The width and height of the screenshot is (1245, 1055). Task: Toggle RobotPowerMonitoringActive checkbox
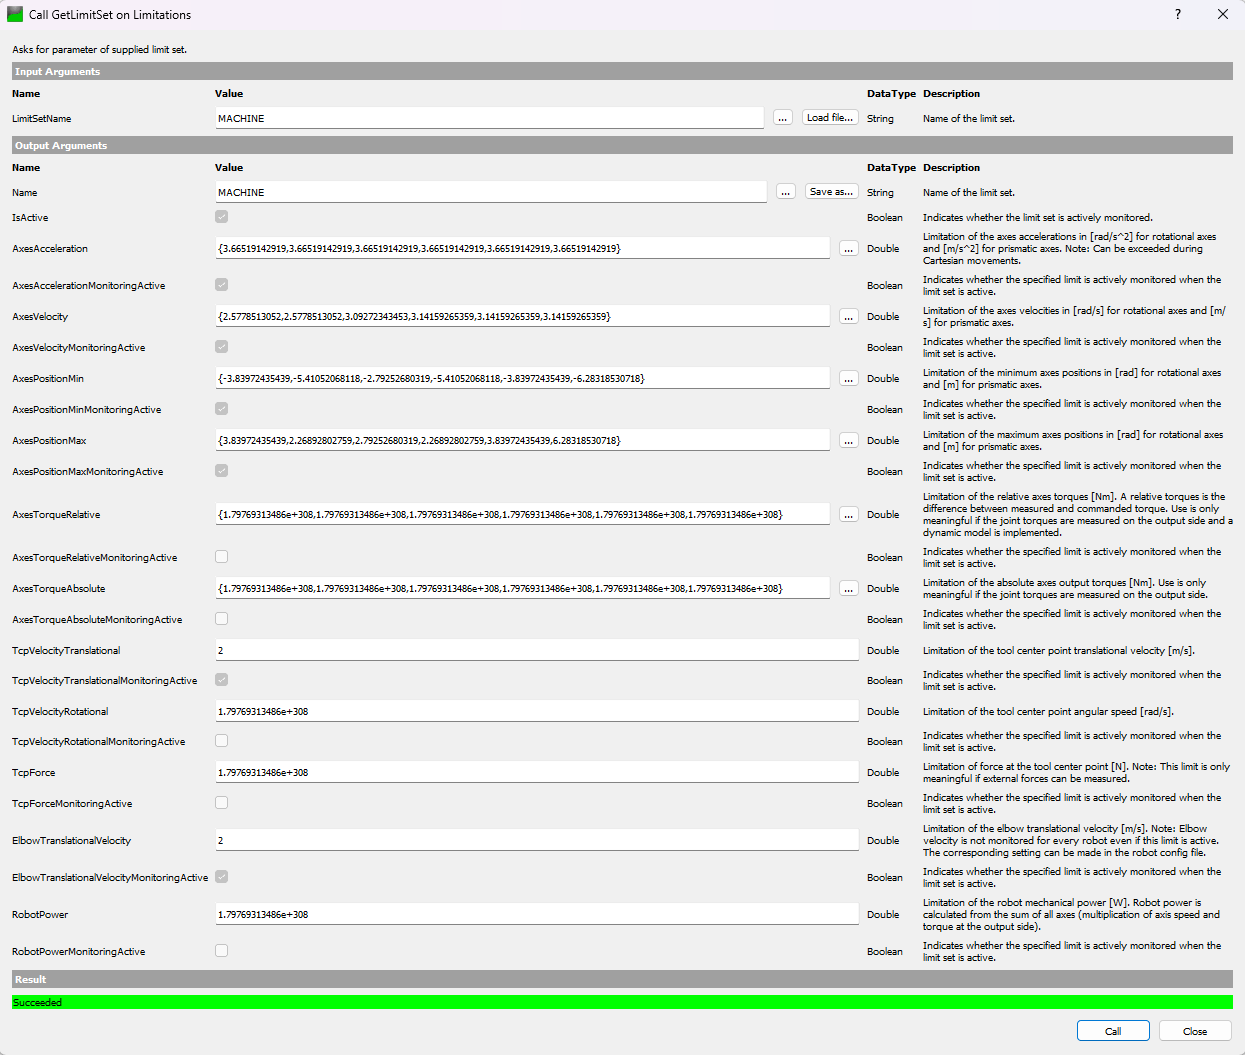(x=222, y=951)
